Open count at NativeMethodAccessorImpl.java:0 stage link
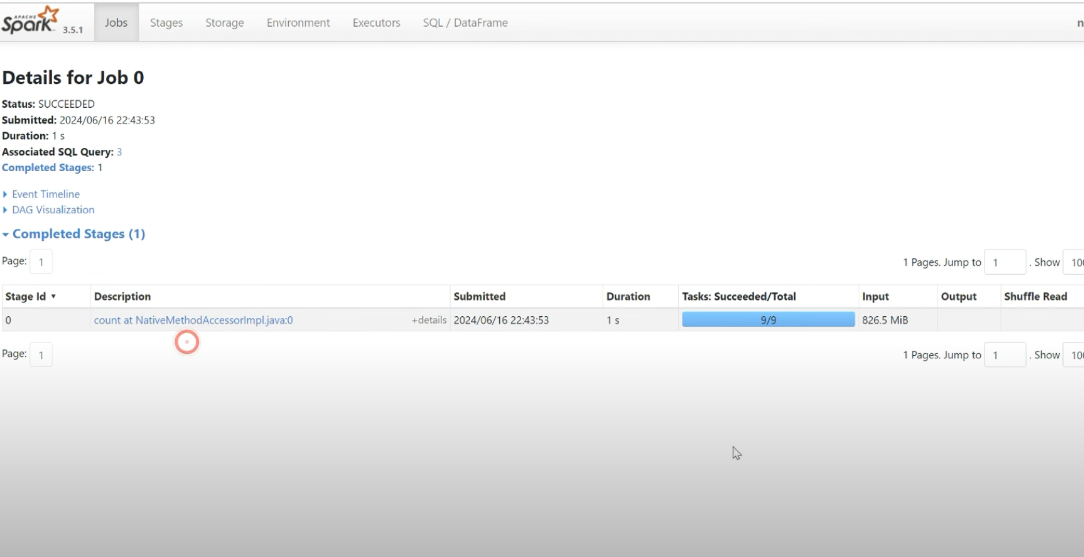1084x557 pixels. (193, 320)
